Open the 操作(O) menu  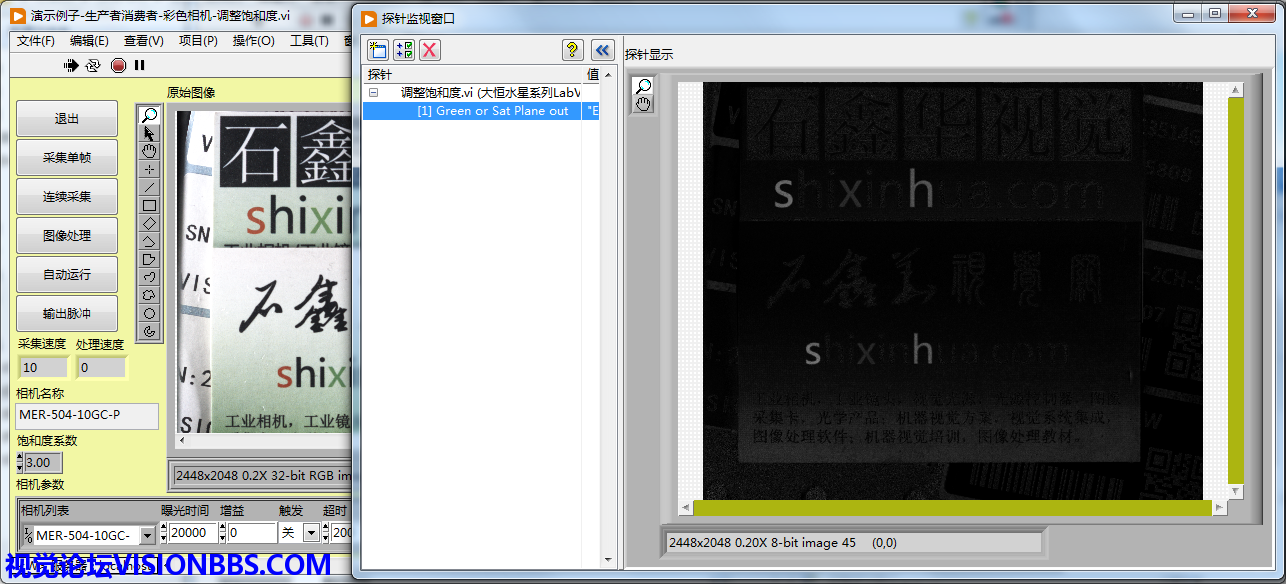pyautogui.click(x=253, y=41)
